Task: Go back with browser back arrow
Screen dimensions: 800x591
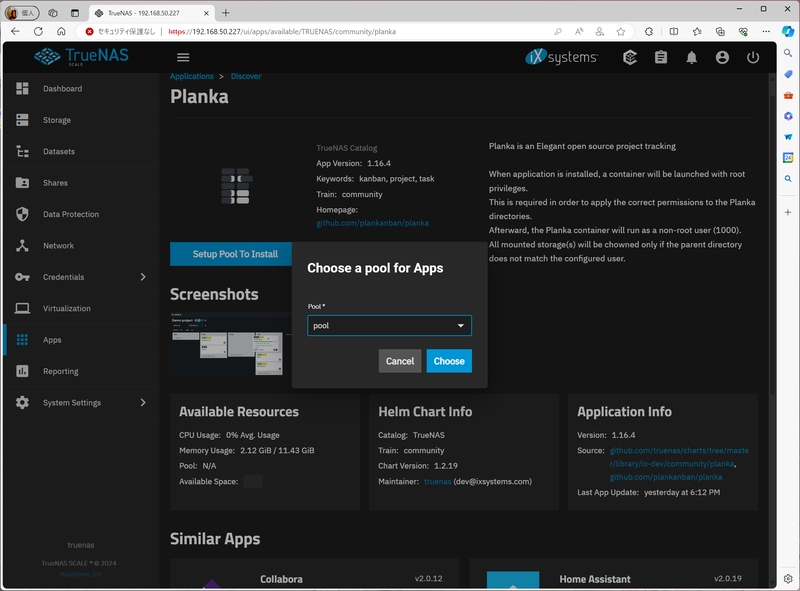Action: tap(15, 32)
